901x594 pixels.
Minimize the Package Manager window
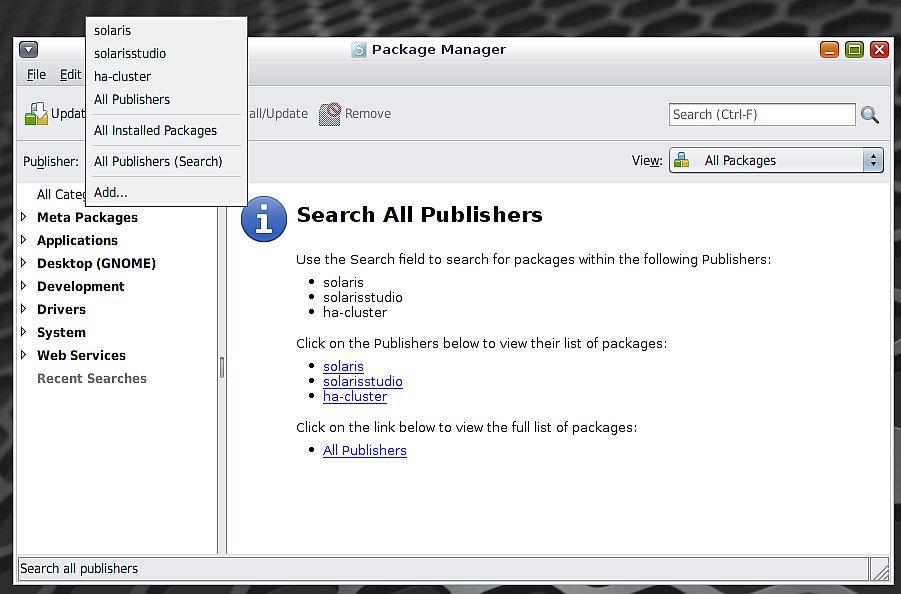pos(829,49)
